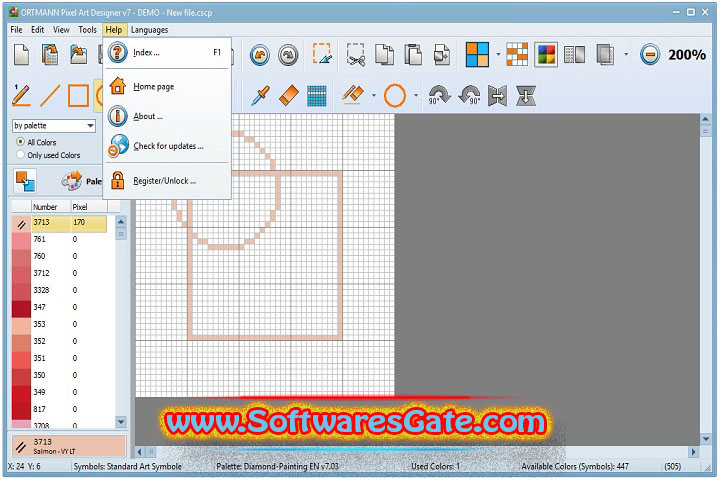Select the orange circle shape tool
Image resolution: width=720 pixels, height=480 pixels.
(x=395, y=96)
